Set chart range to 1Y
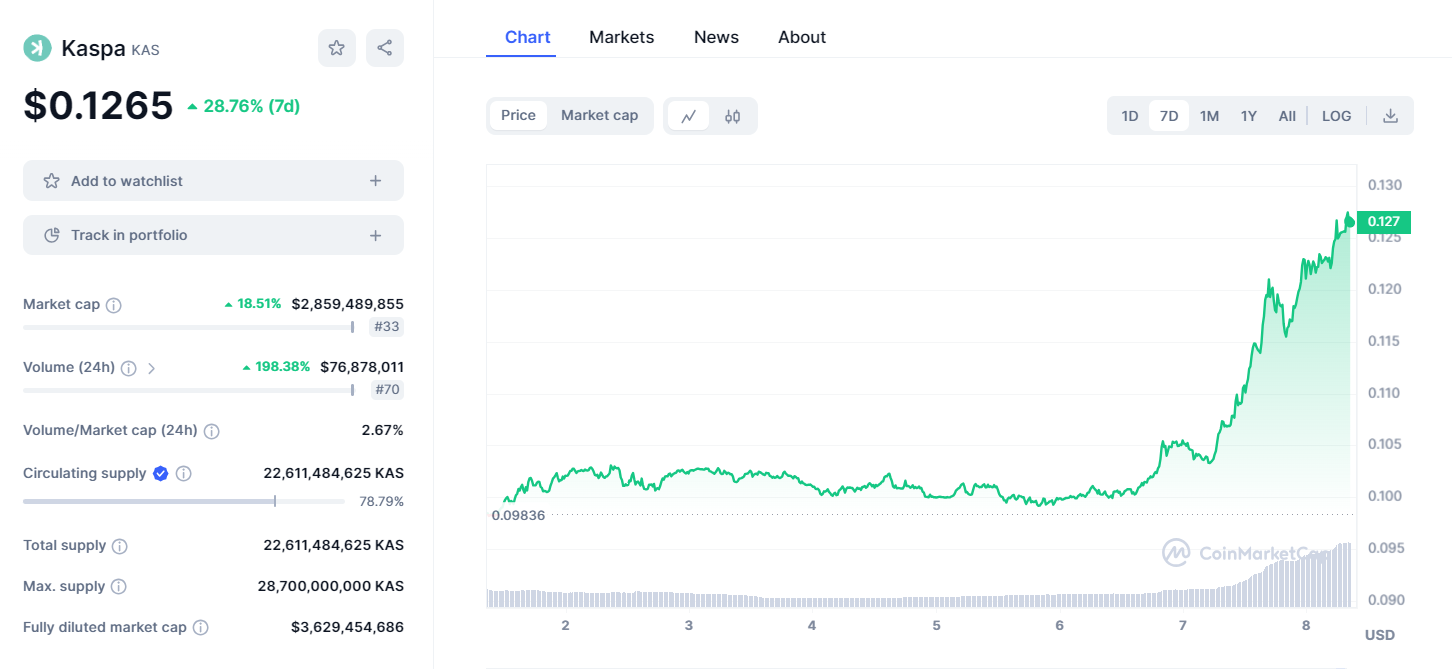The image size is (1452, 669). 1249,116
